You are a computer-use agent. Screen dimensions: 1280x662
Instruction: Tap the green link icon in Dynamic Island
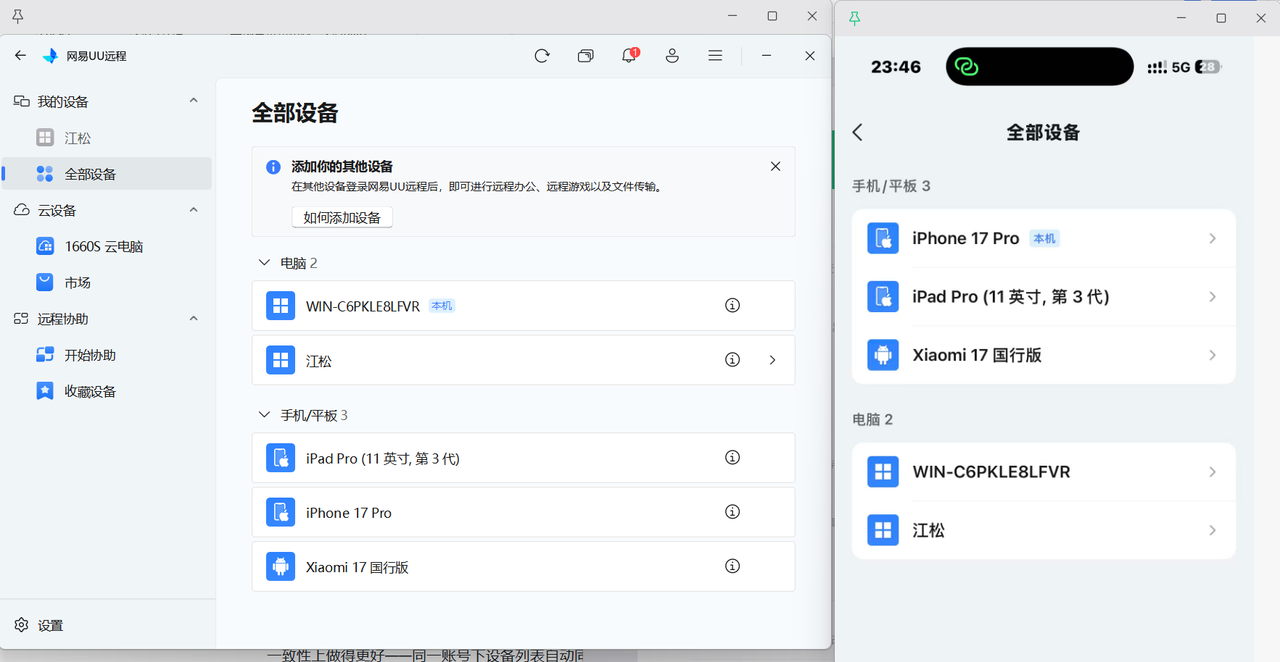pos(966,67)
